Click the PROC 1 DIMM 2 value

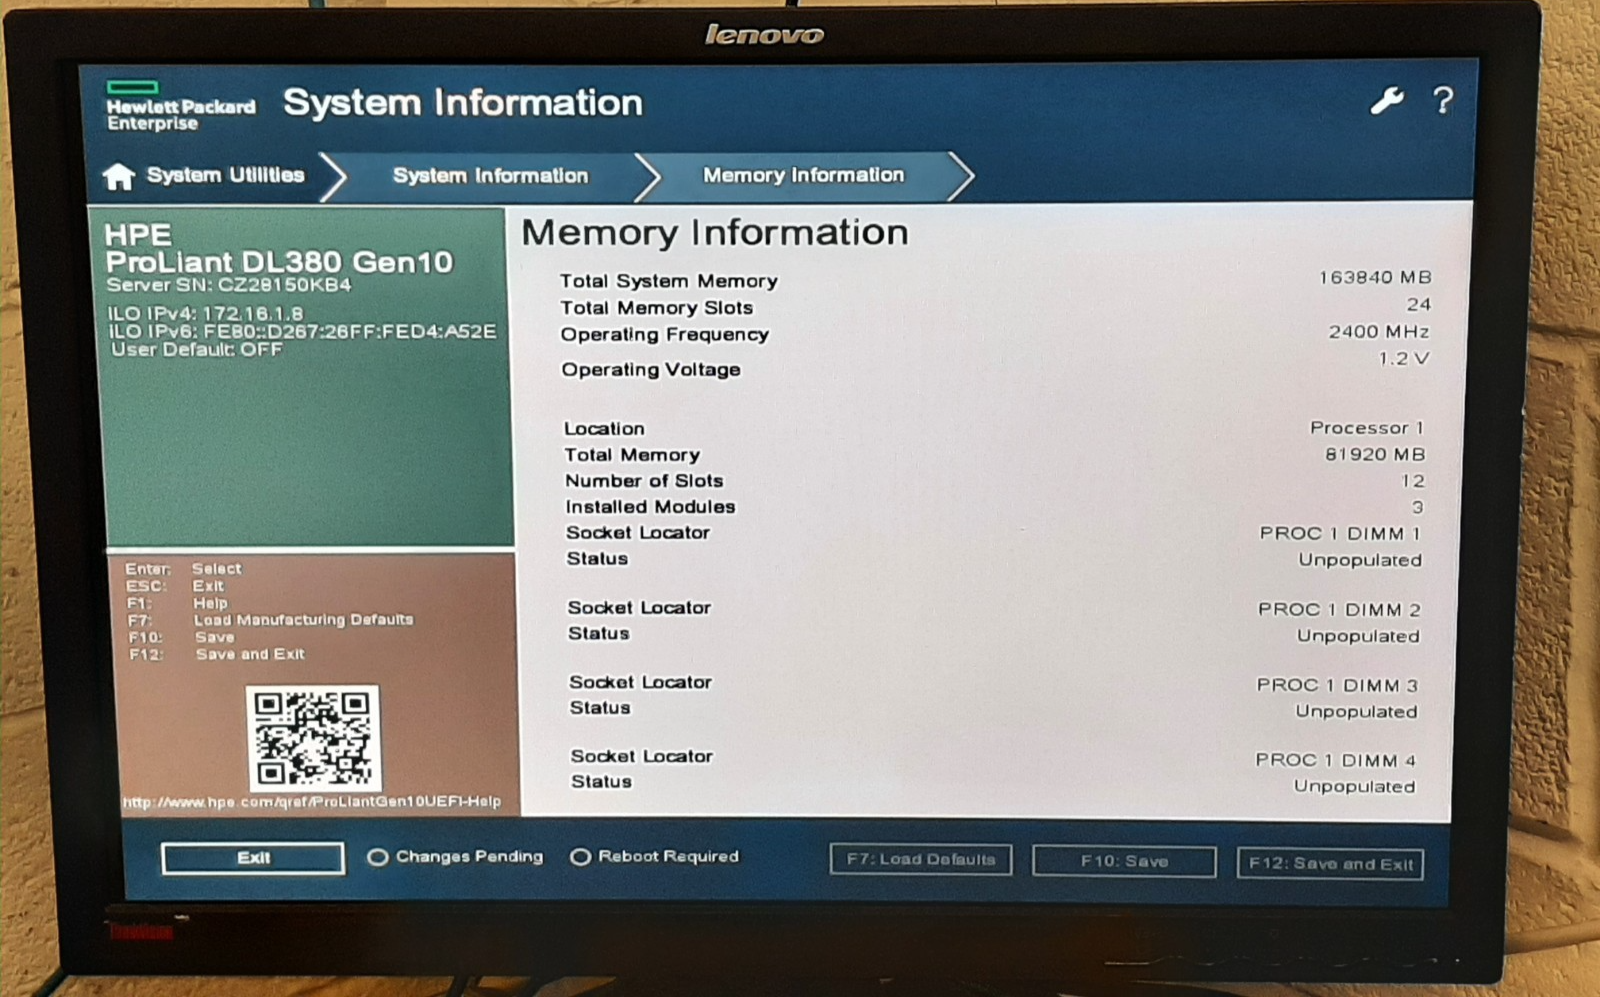click(x=1339, y=609)
